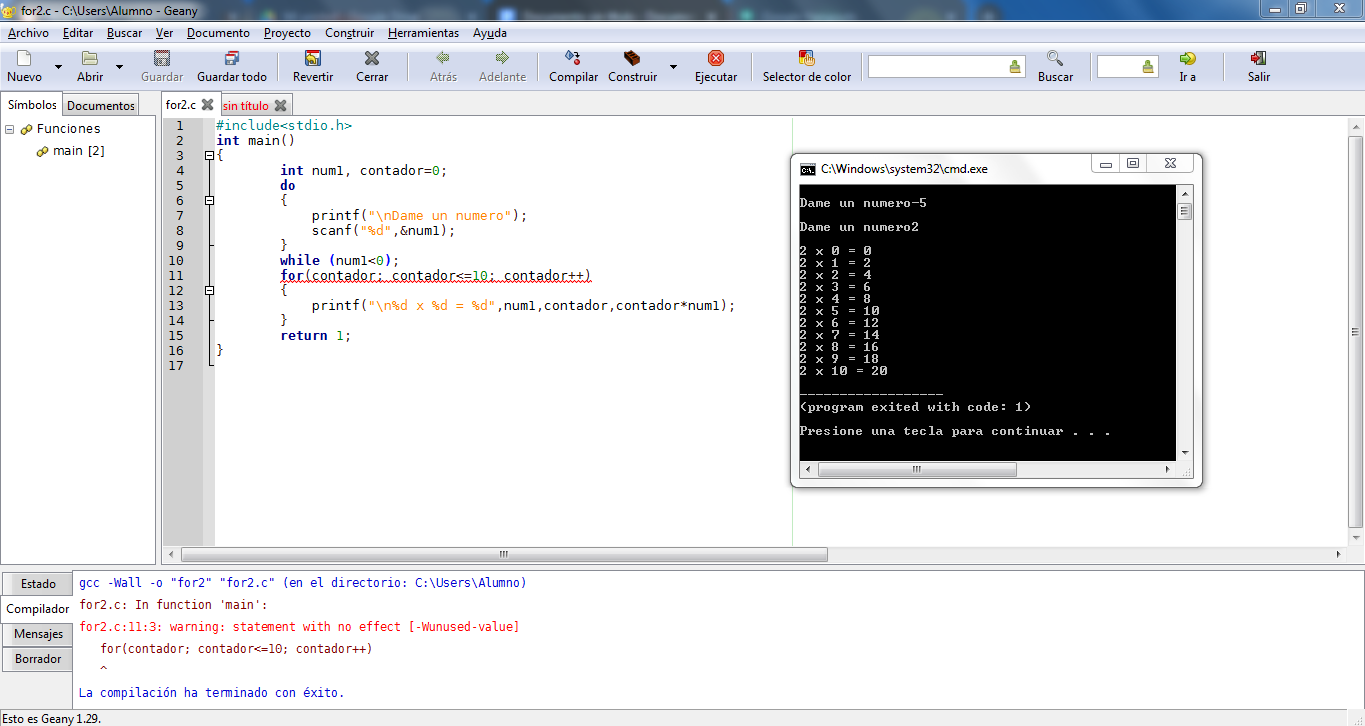Open the Buscar menu

tap(125, 33)
